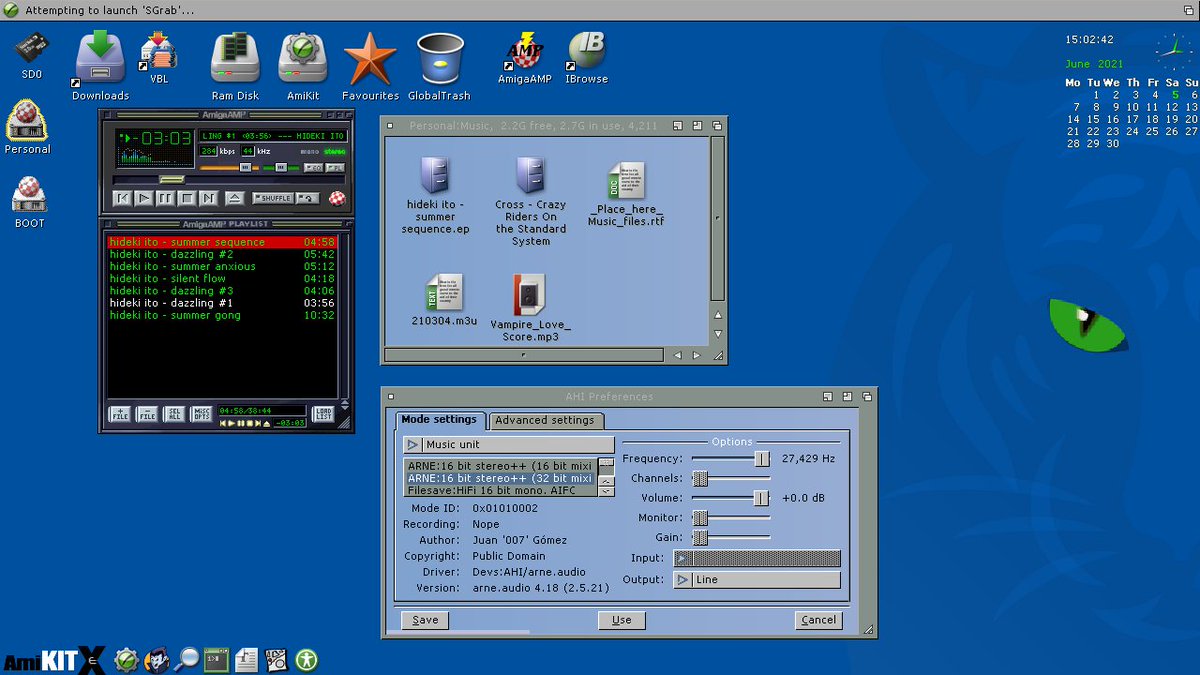
Task: Open the AmiKit drive icon
Action: pyautogui.click(x=303, y=59)
